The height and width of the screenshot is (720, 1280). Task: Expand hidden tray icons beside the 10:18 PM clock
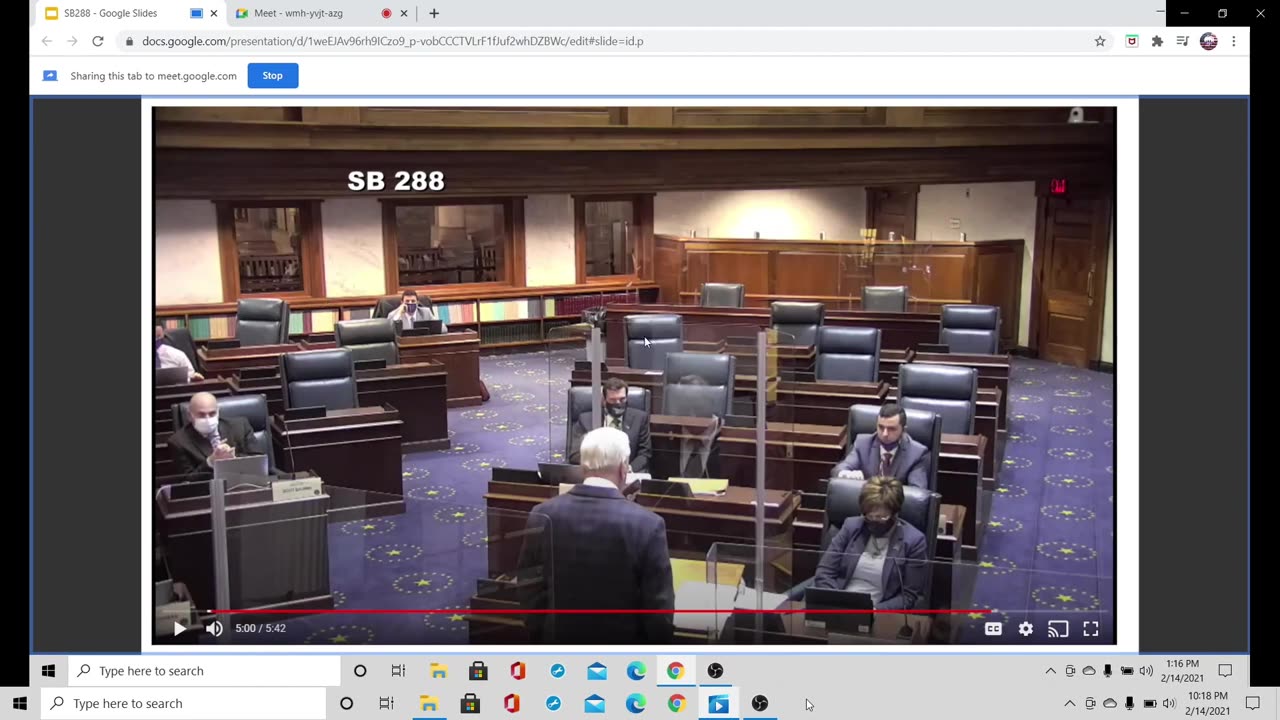1069,704
